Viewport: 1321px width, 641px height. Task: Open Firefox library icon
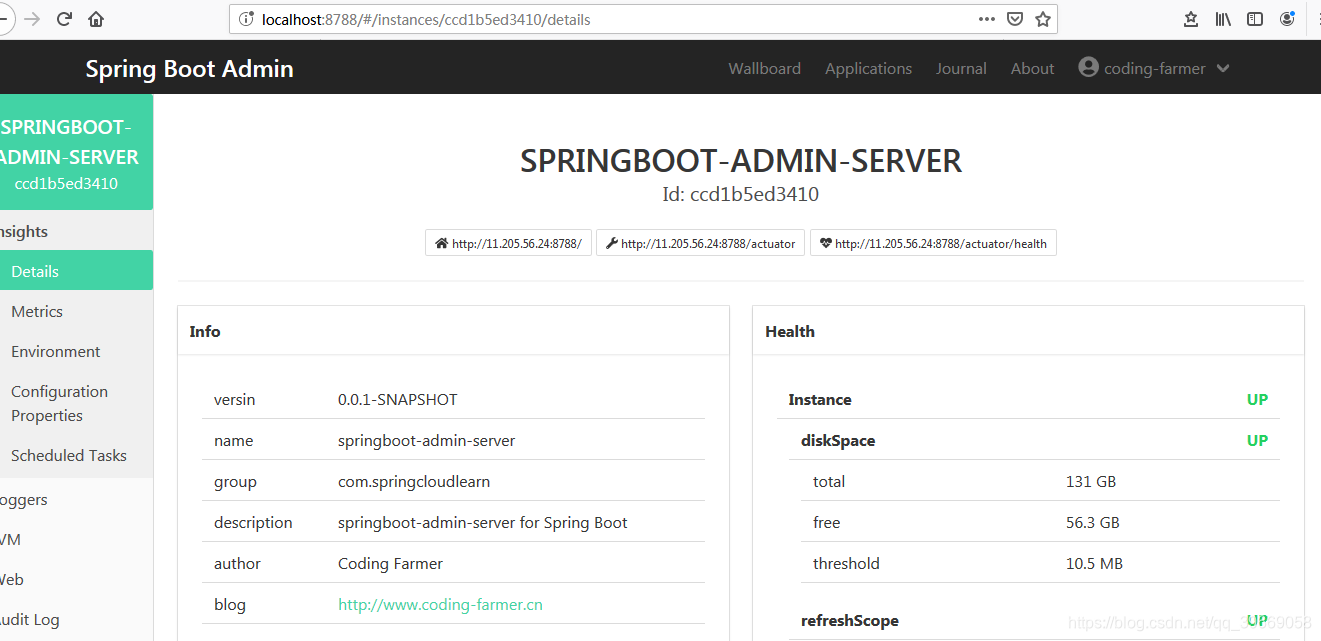click(1223, 19)
